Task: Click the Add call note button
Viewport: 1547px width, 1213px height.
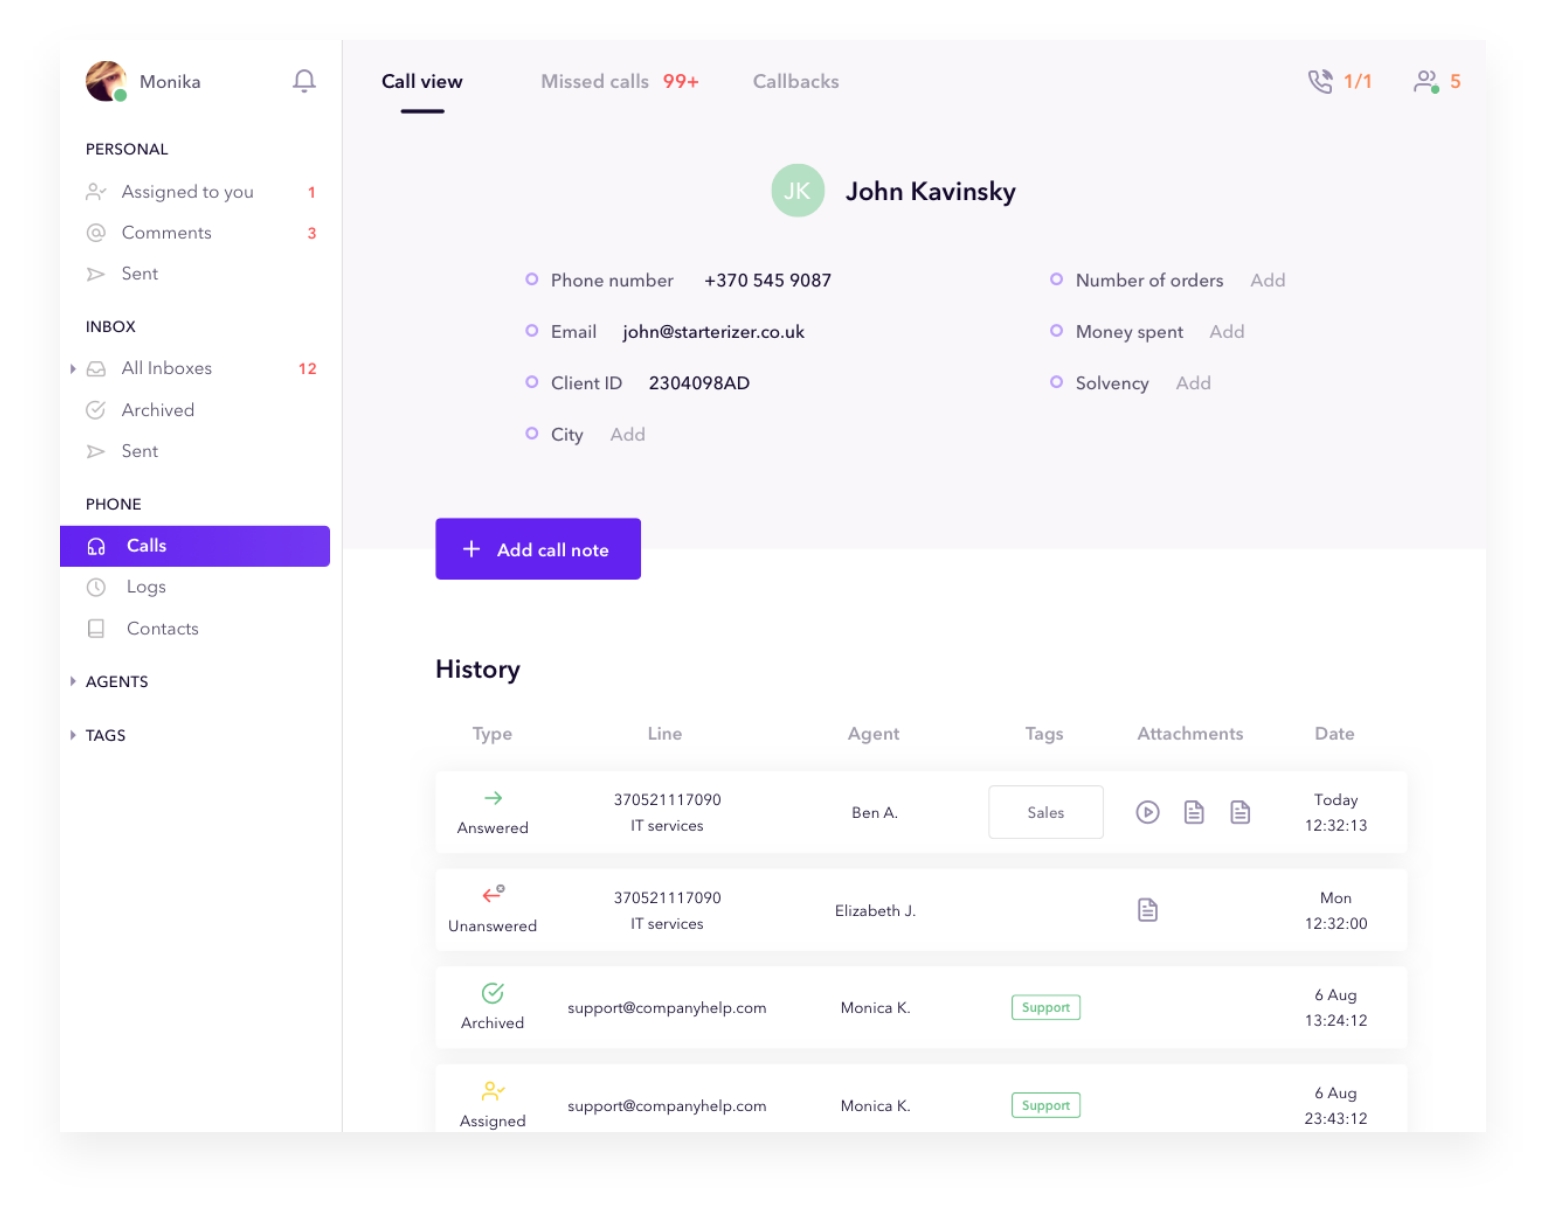Action: tap(538, 549)
